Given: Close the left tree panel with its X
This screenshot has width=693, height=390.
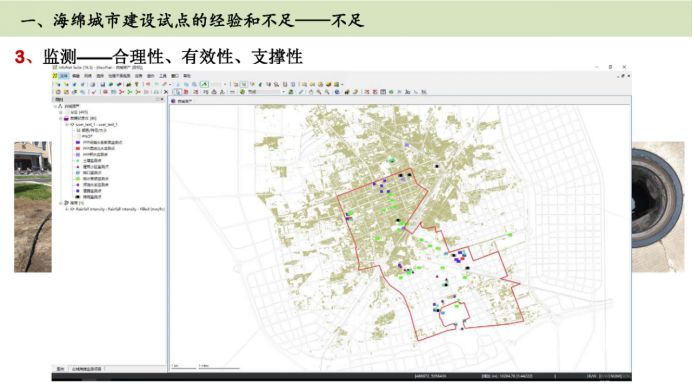Looking at the screenshot, I should click(x=162, y=99).
